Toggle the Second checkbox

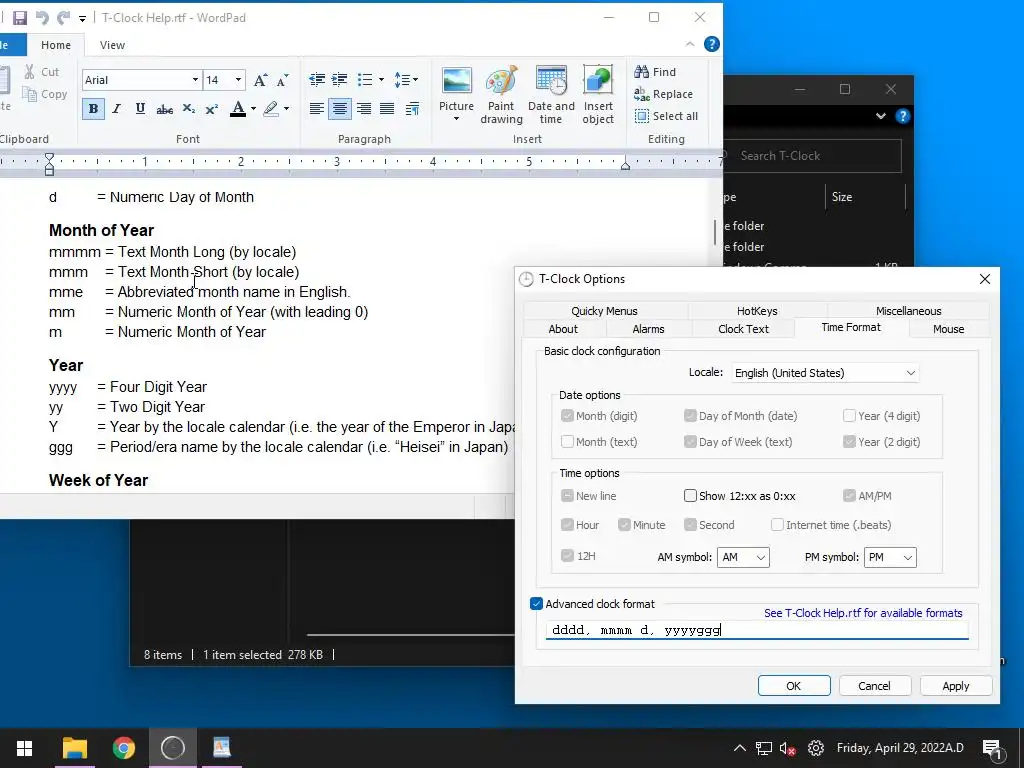(x=690, y=525)
